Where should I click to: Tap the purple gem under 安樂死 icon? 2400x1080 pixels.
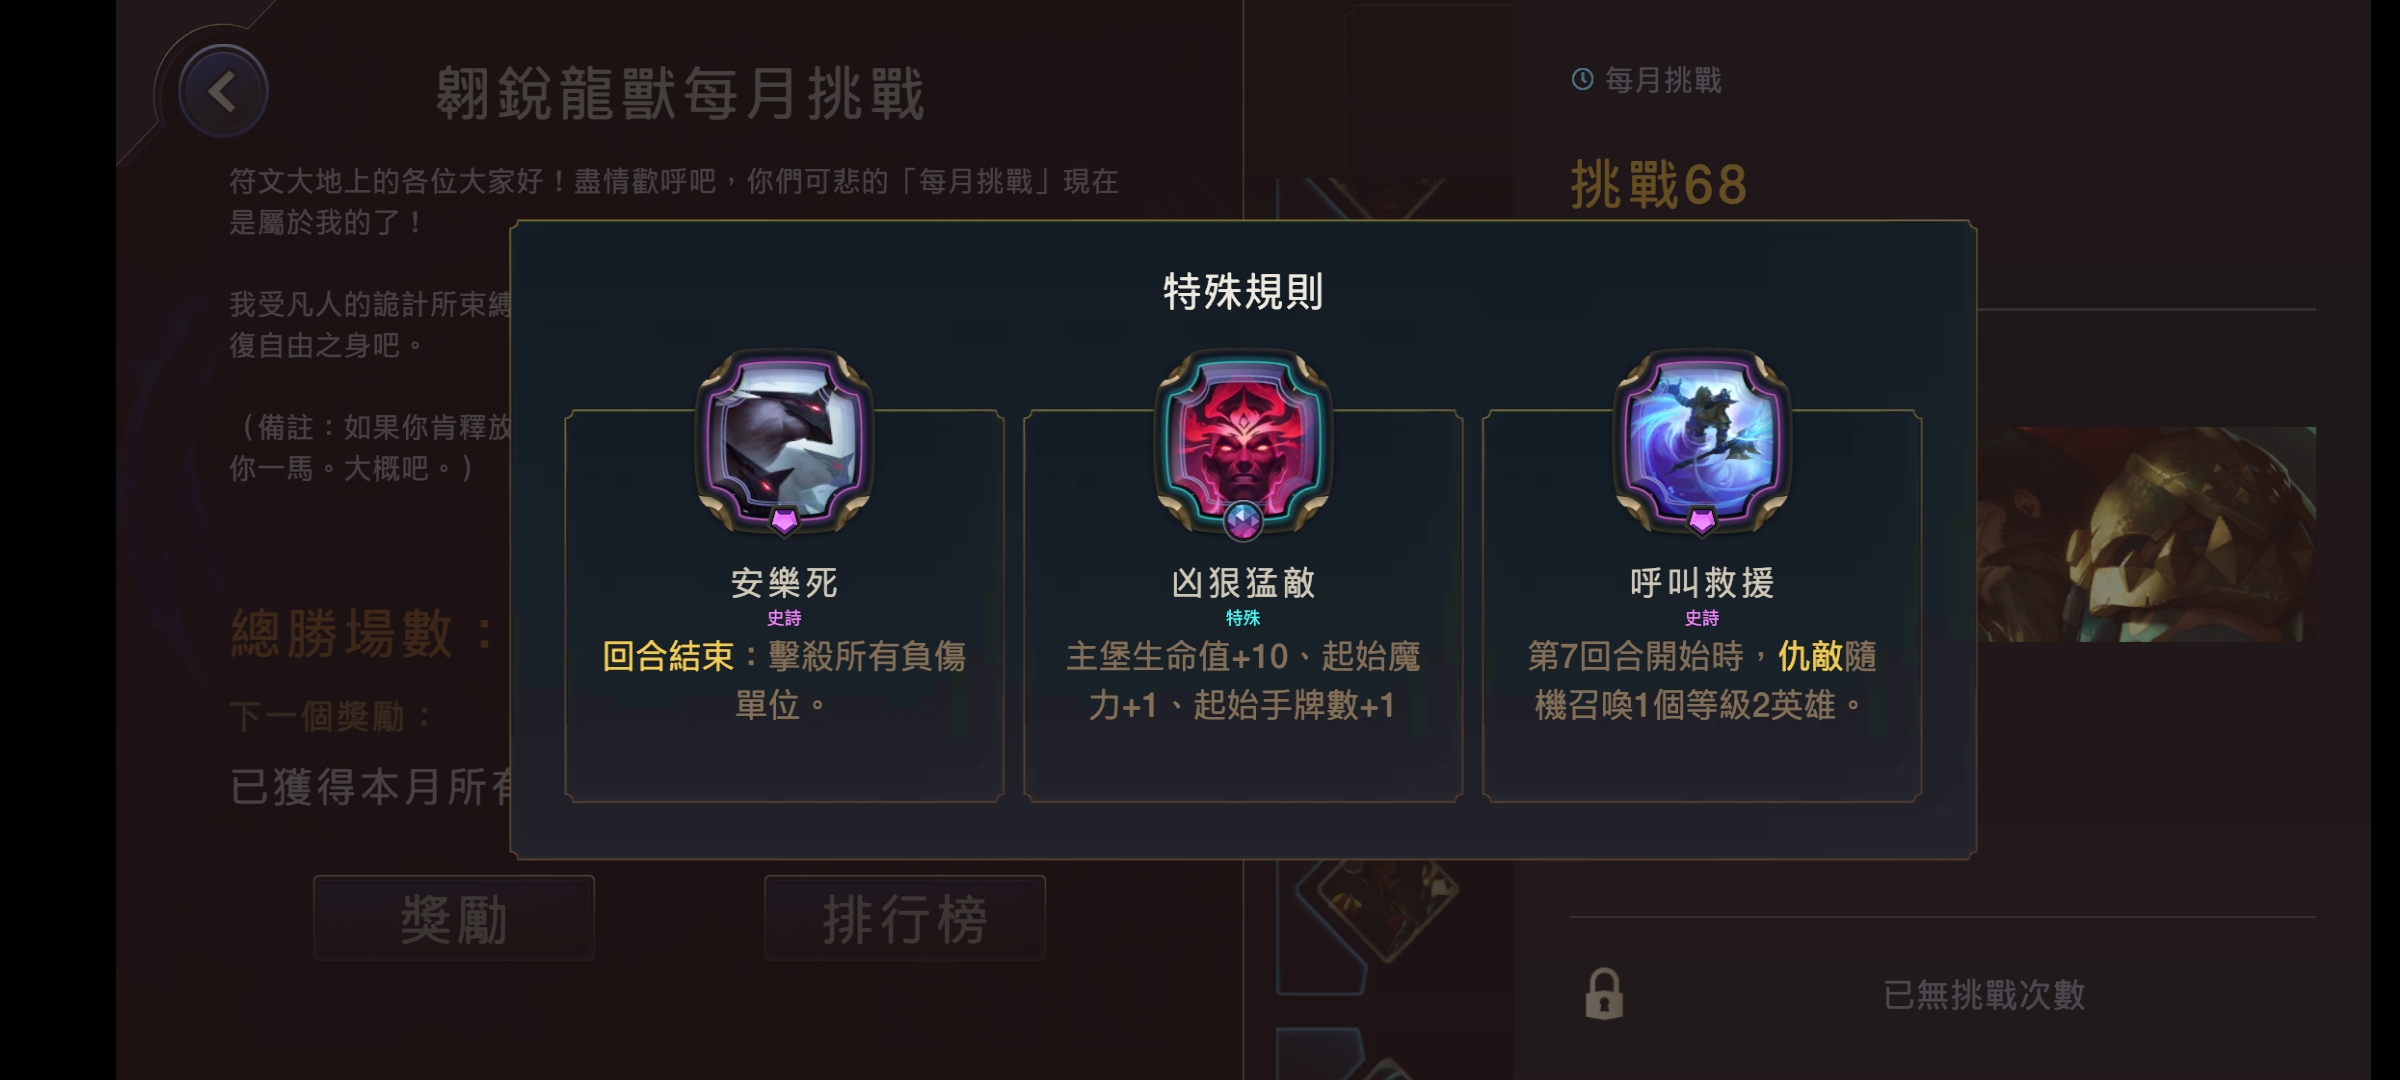pos(784,521)
